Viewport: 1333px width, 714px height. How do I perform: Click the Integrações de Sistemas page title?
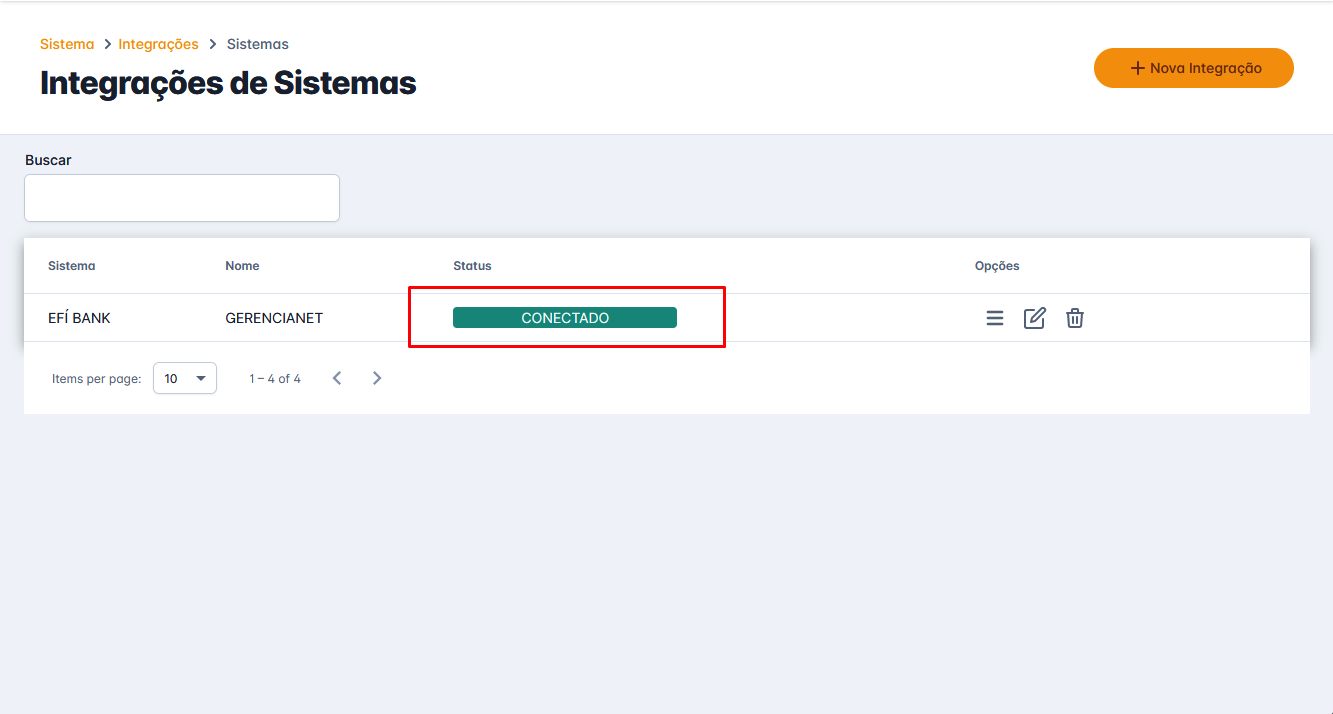(x=228, y=83)
